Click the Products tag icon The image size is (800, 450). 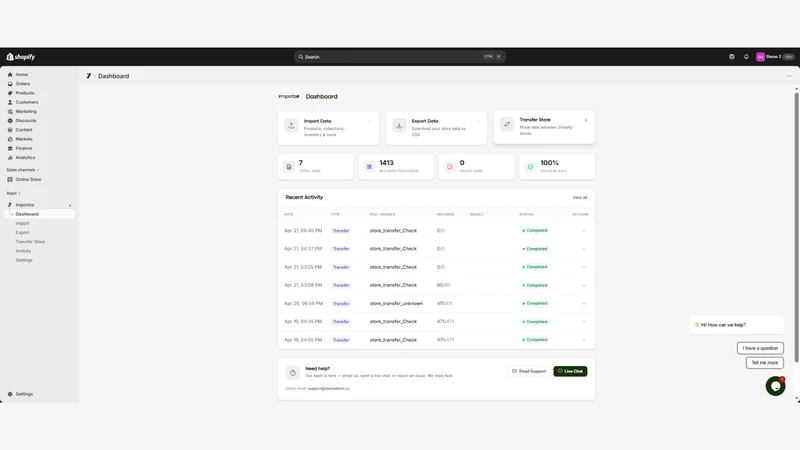[10, 93]
